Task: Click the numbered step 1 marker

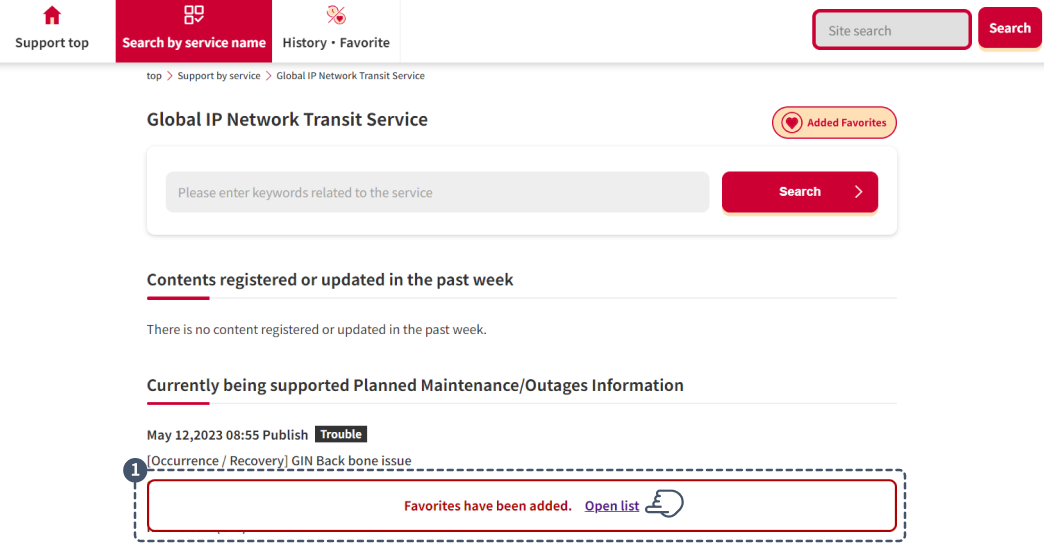Action: (133, 470)
